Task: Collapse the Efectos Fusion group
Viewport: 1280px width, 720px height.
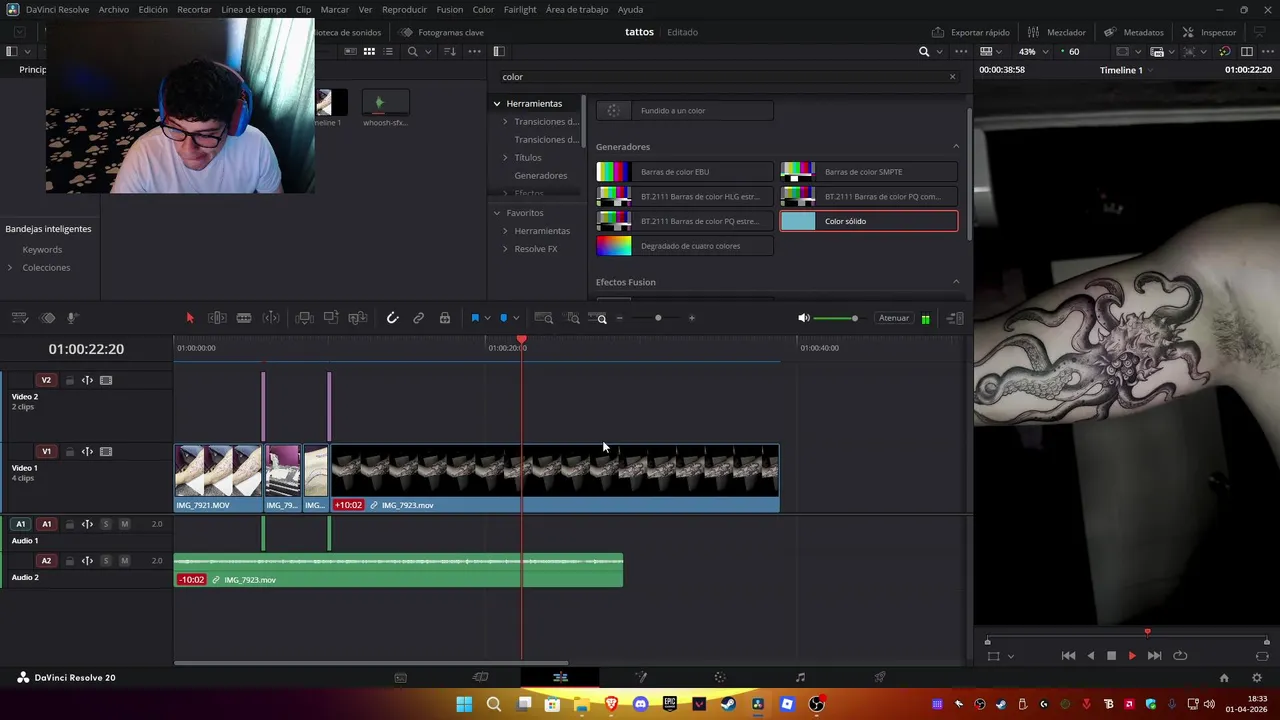Action: [956, 282]
